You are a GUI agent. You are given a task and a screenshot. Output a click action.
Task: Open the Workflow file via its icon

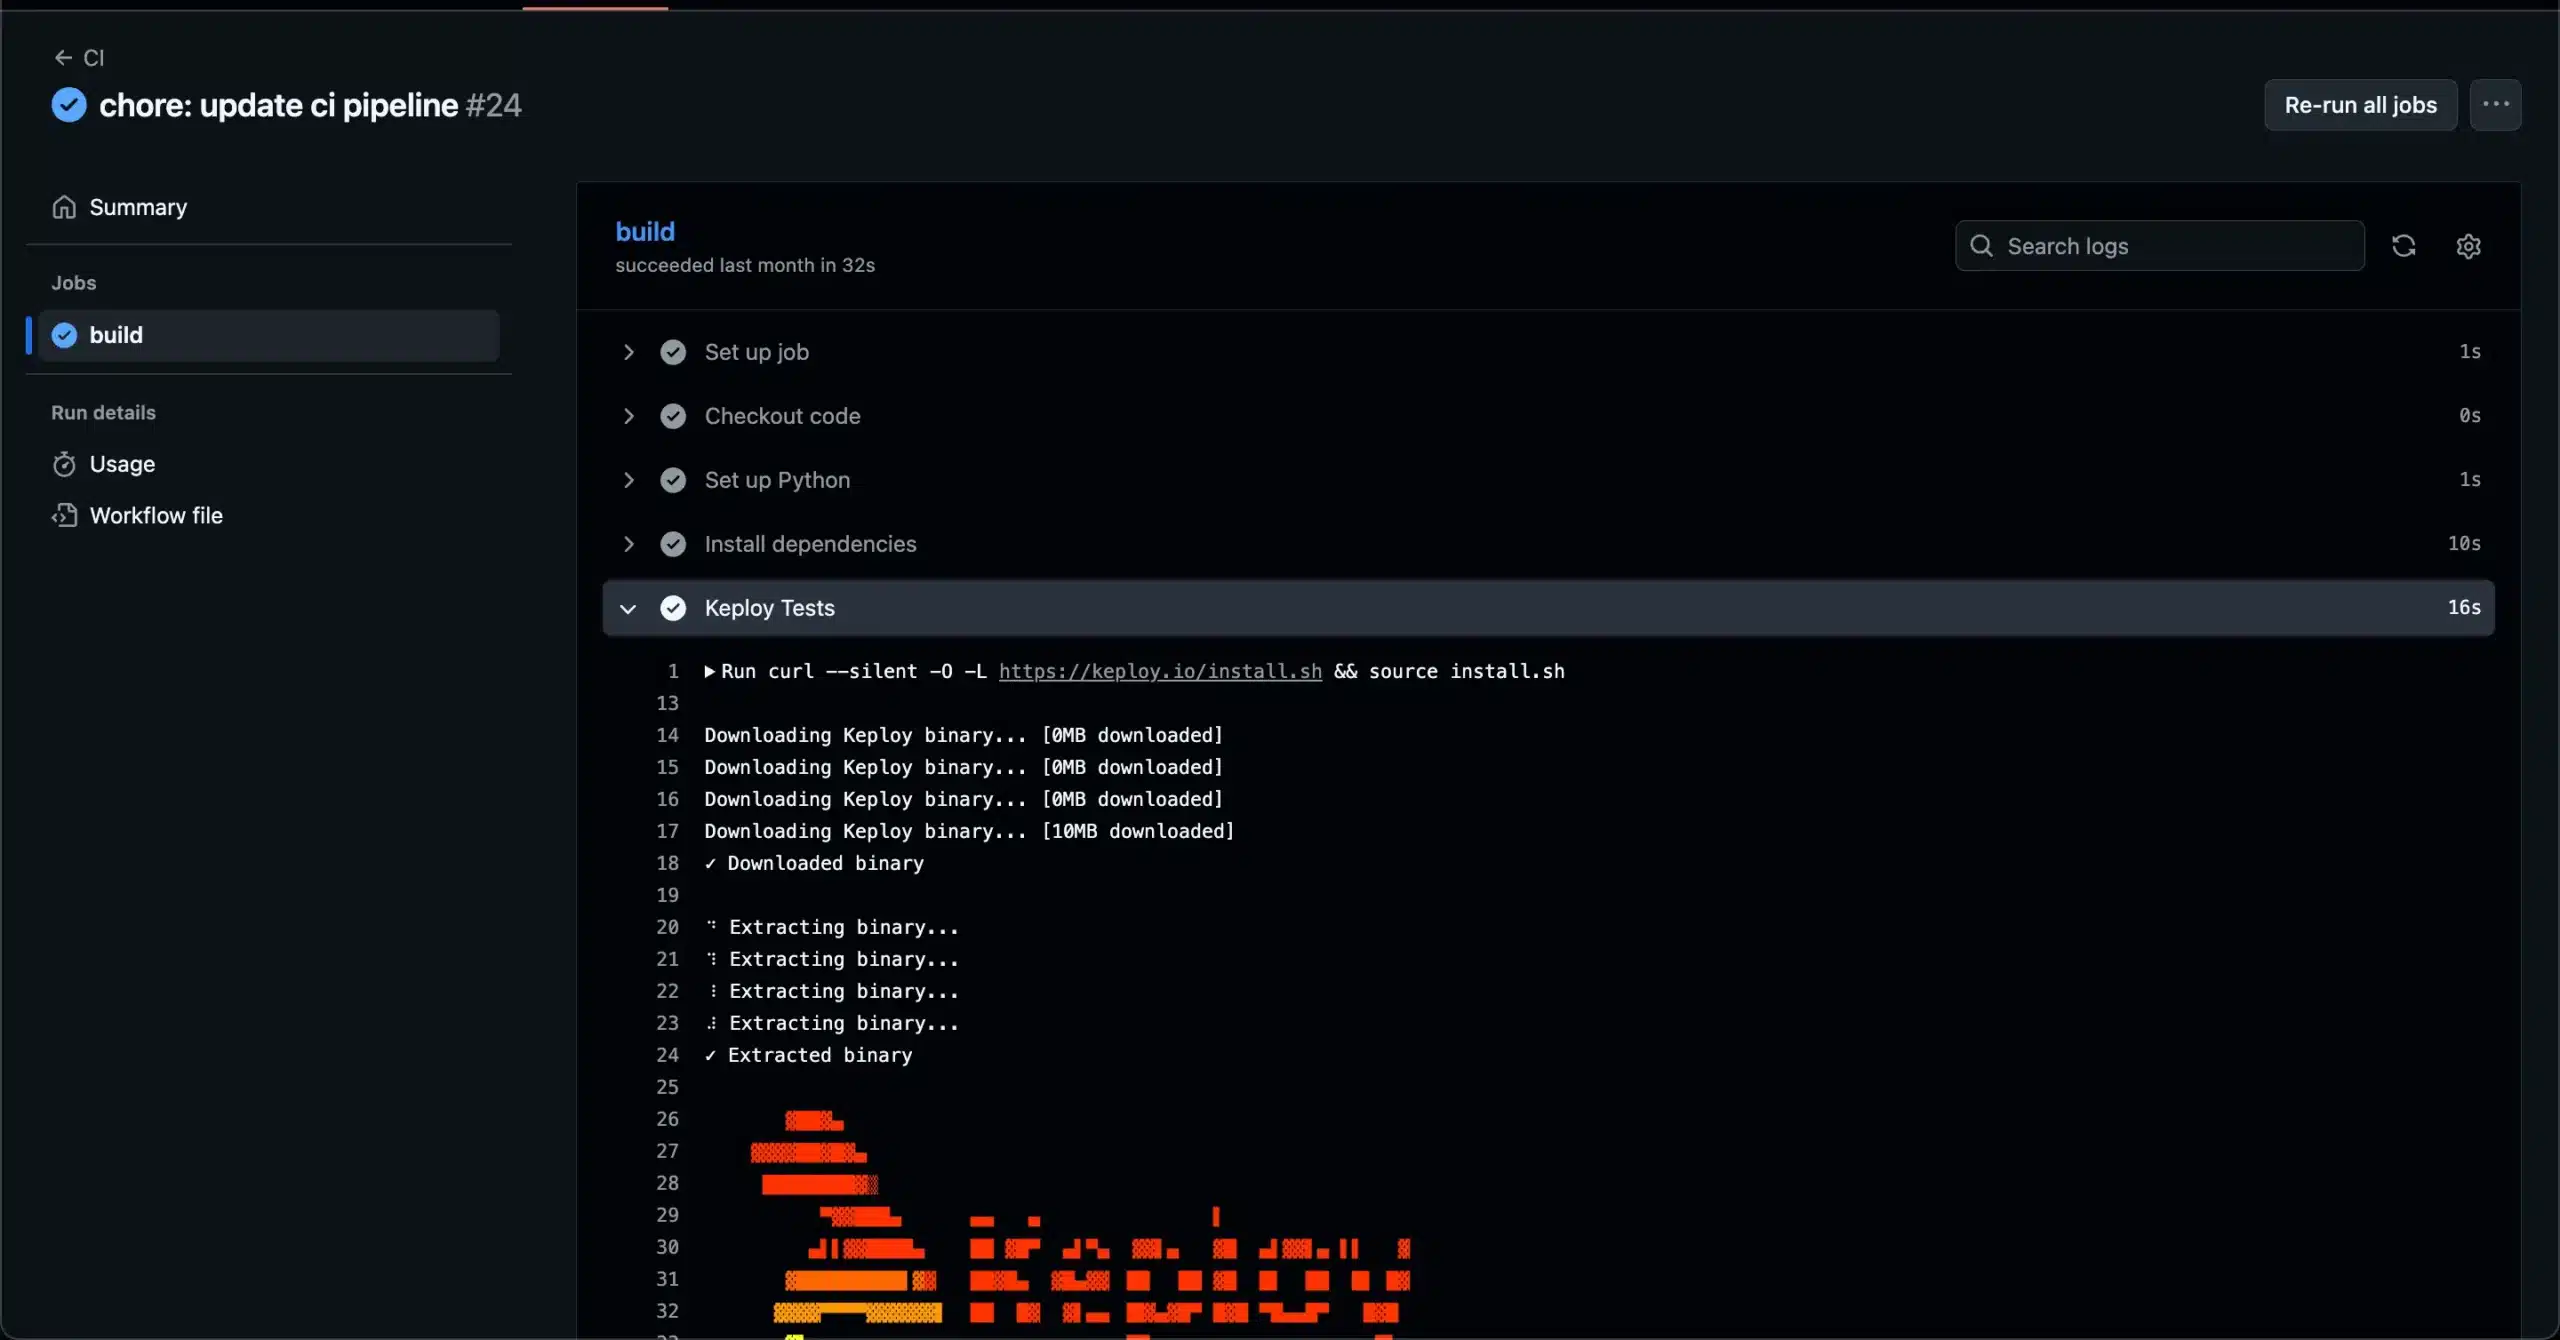pos(64,515)
